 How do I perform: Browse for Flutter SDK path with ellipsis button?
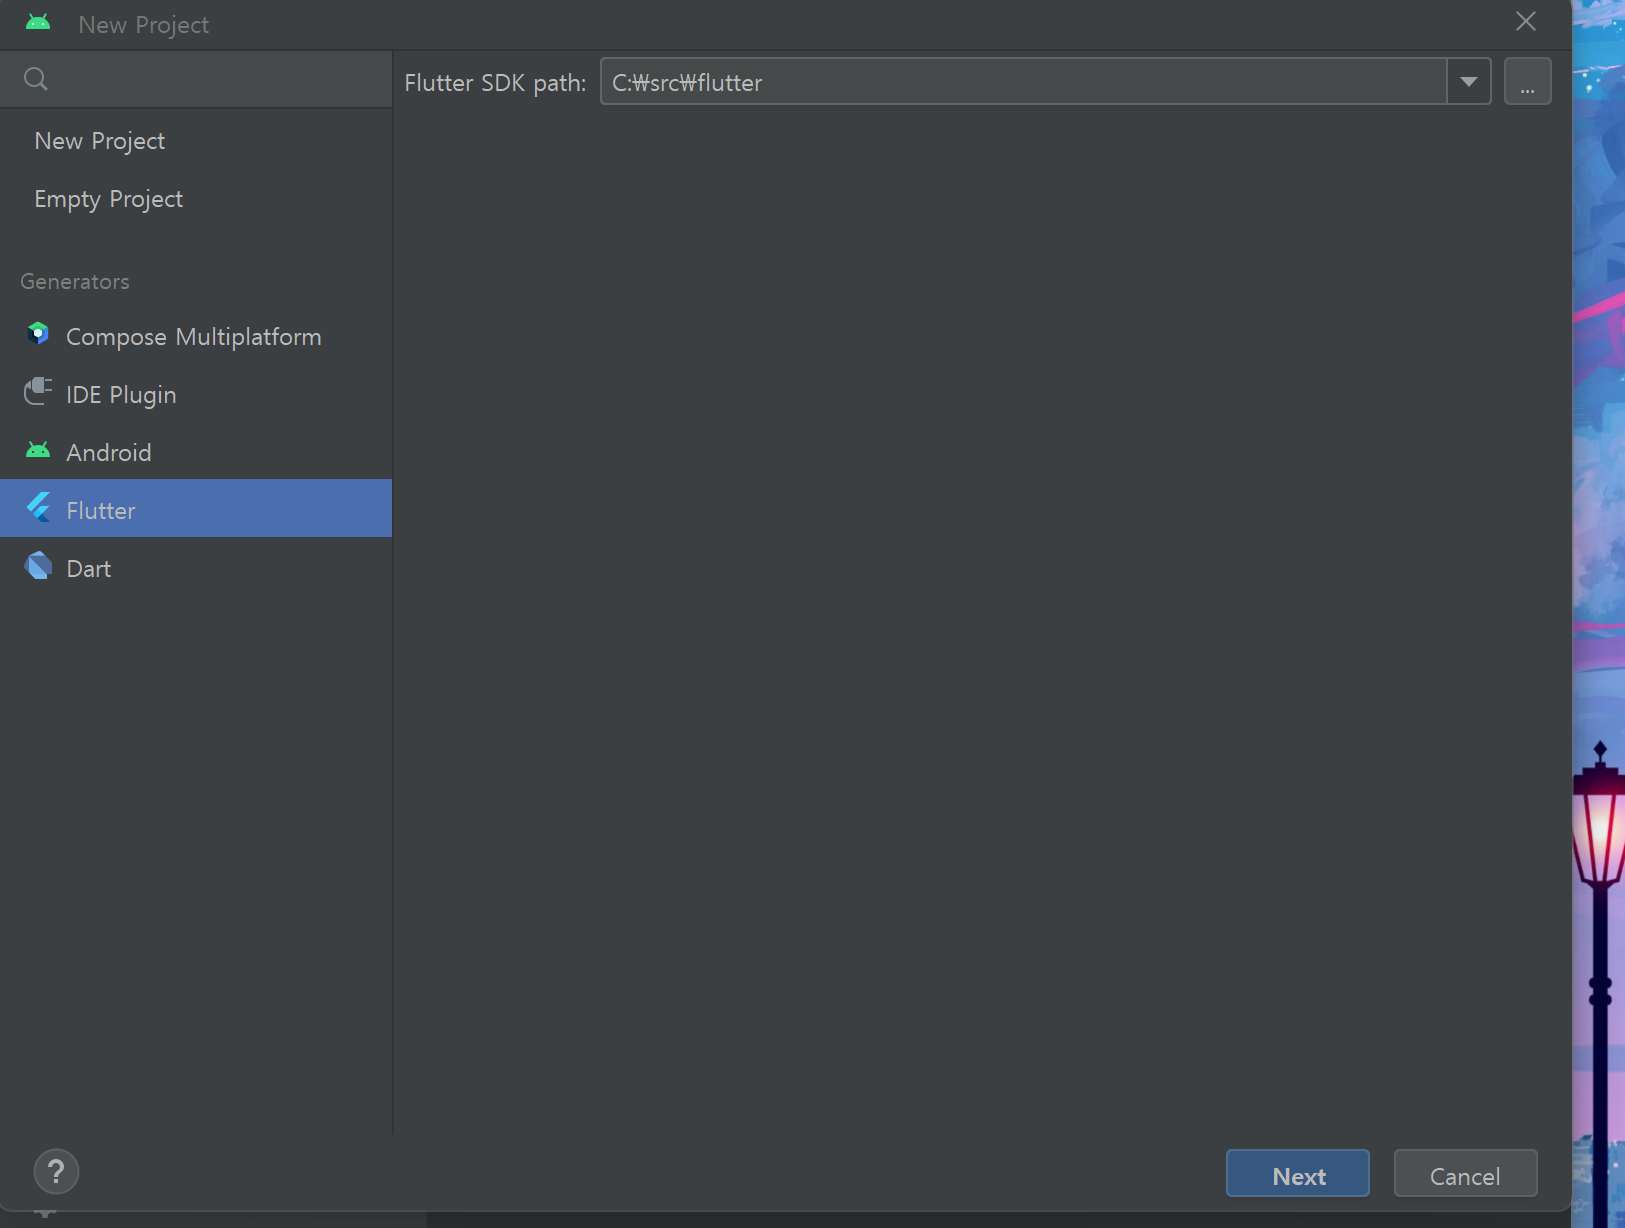pyautogui.click(x=1527, y=82)
